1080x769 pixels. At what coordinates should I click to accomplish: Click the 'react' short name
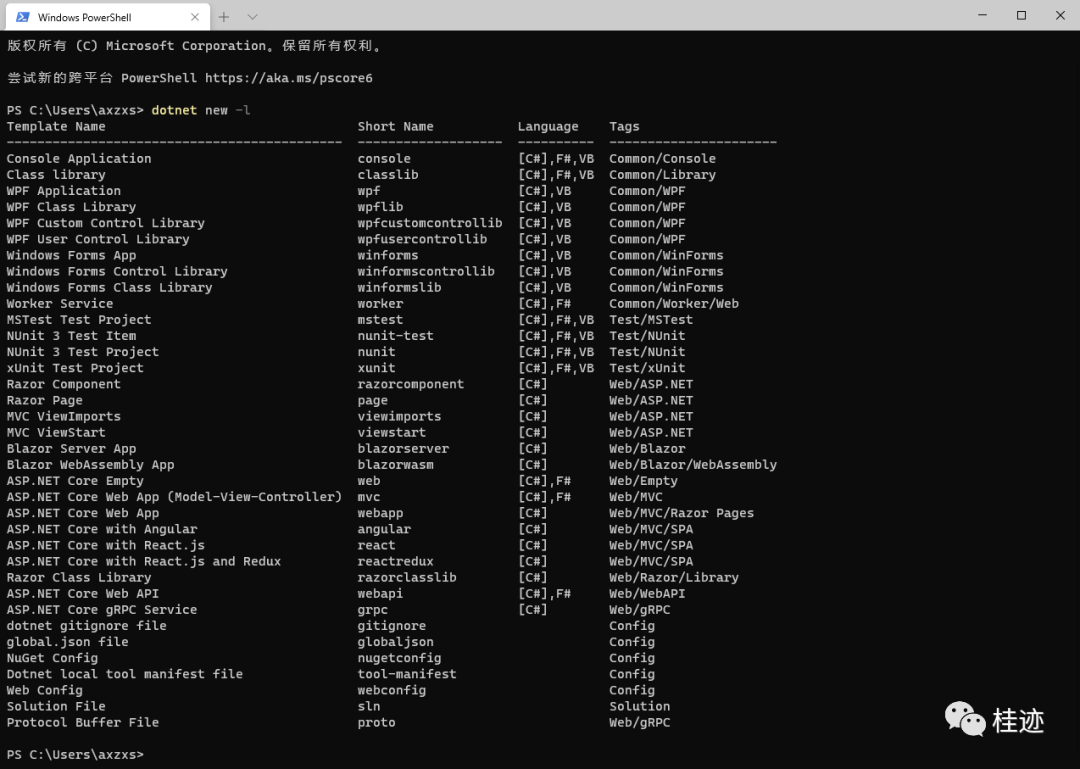click(377, 545)
